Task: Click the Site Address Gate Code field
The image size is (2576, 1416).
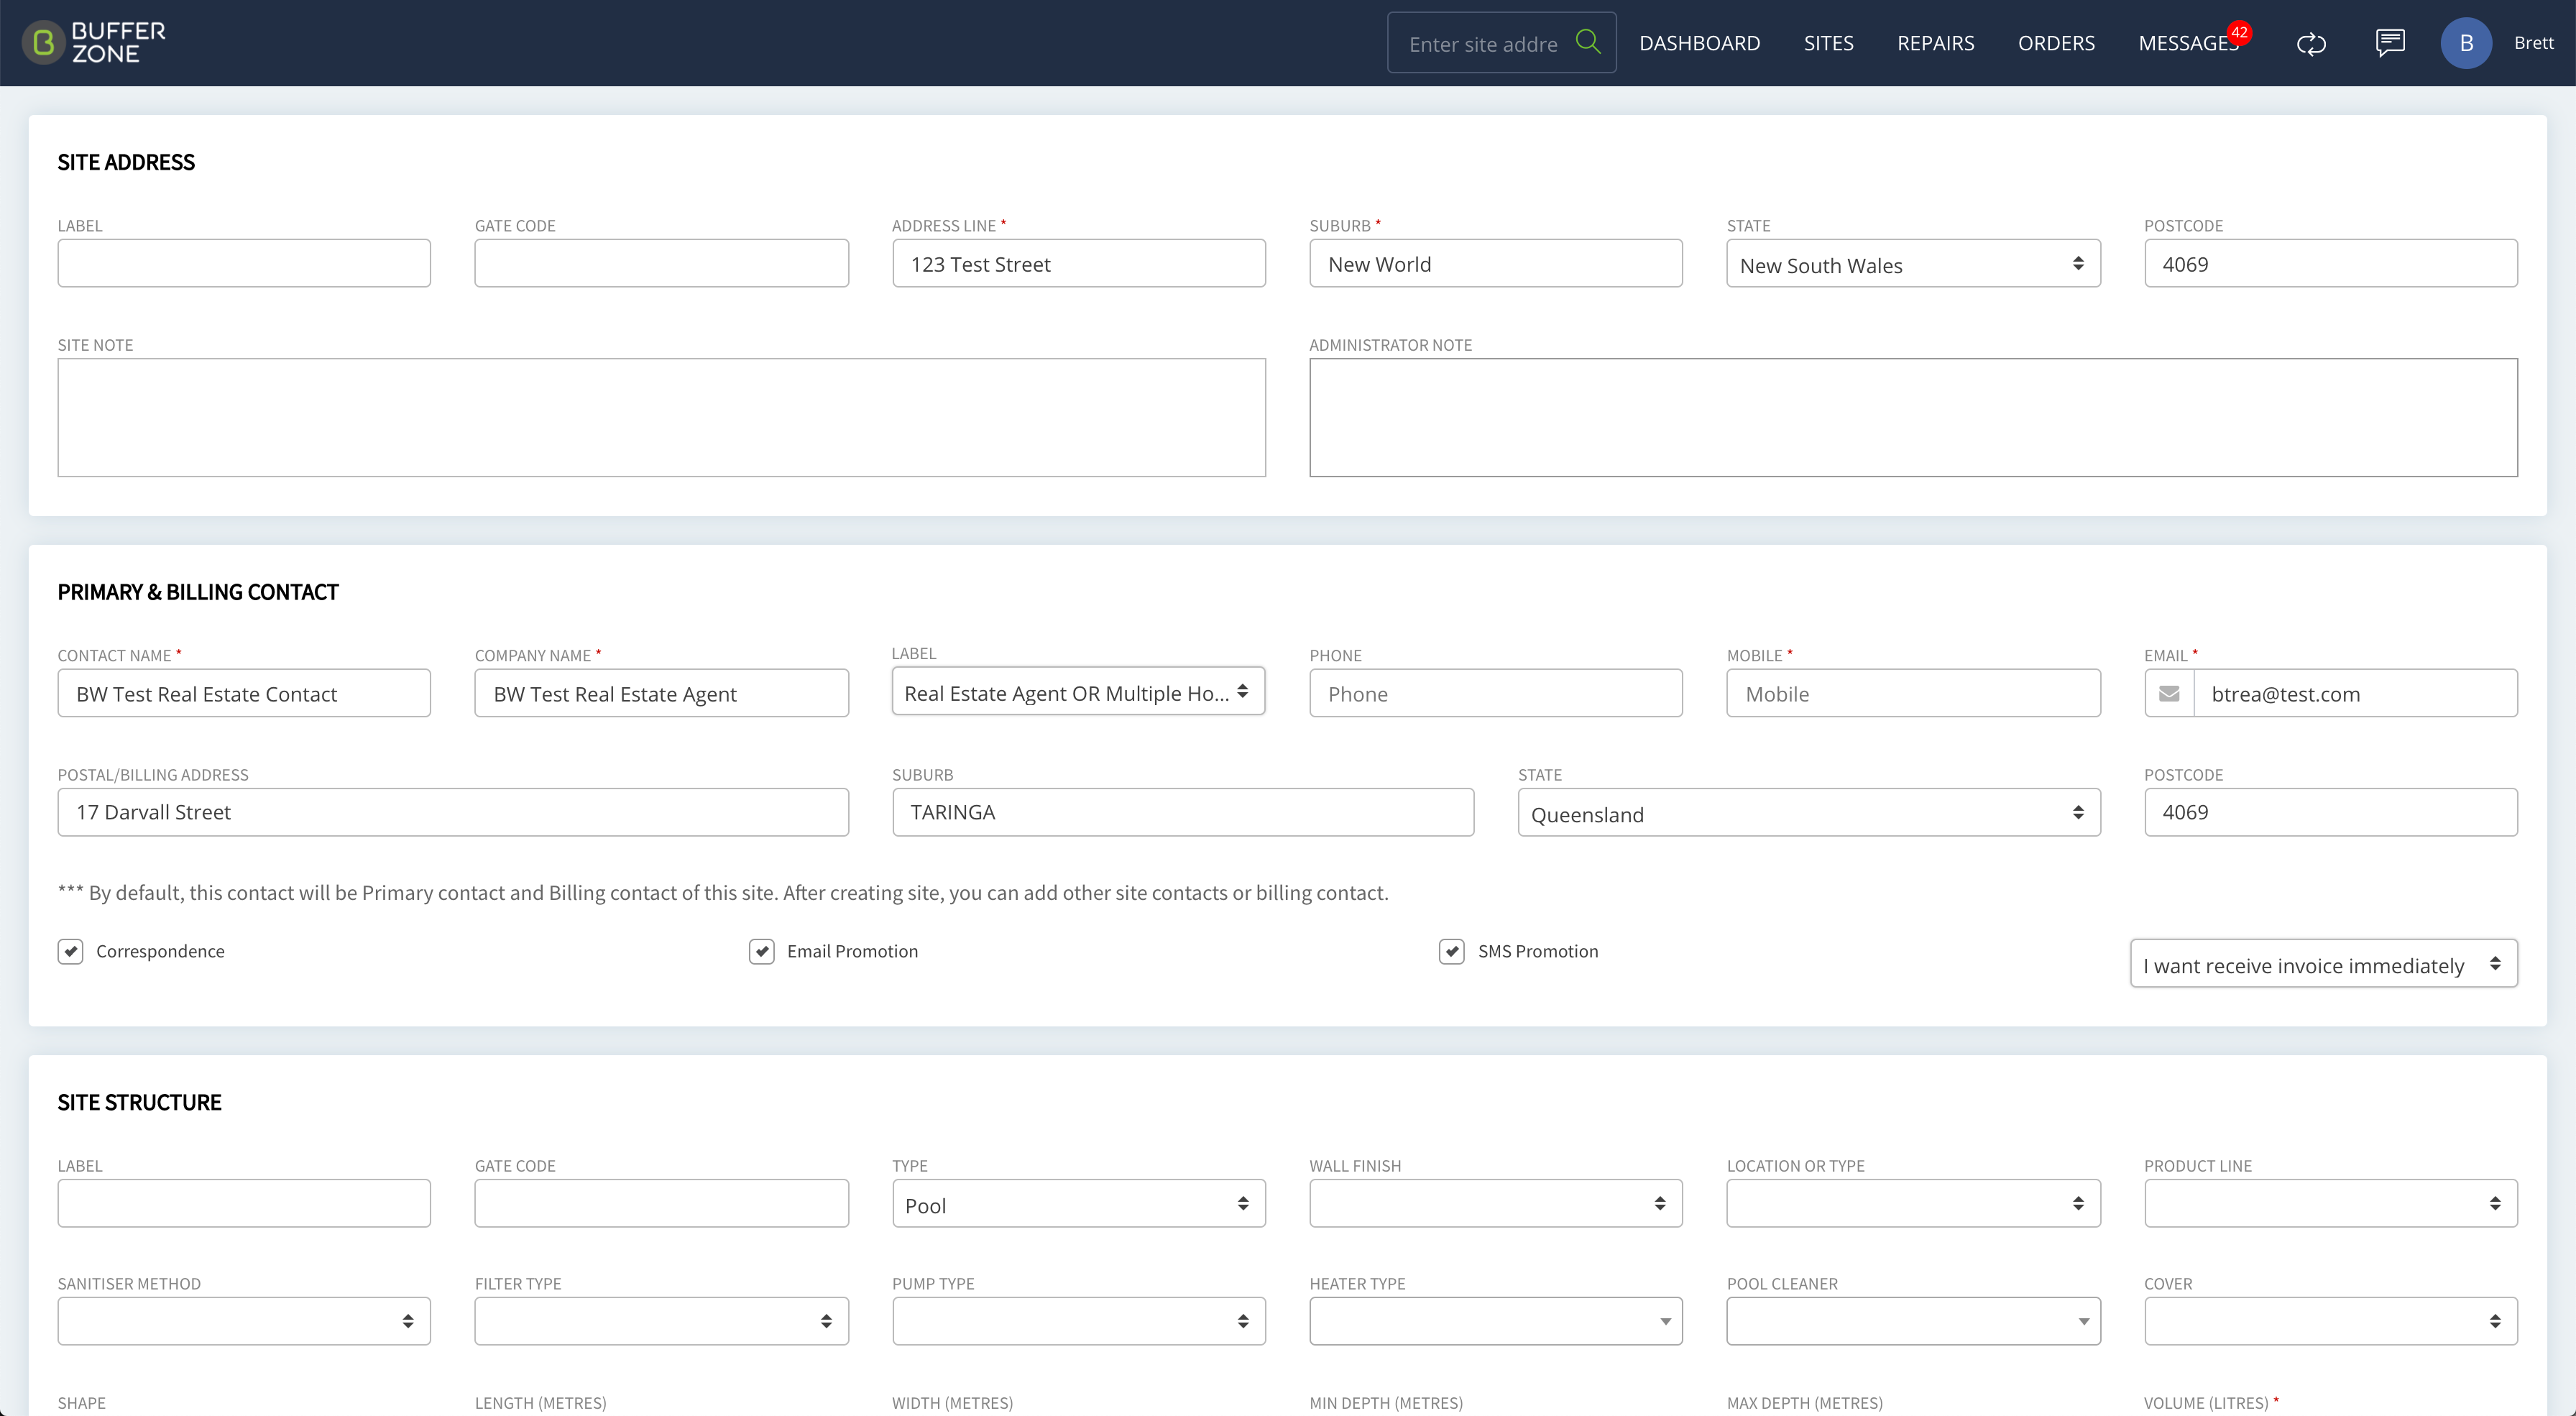Action: click(x=661, y=263)
